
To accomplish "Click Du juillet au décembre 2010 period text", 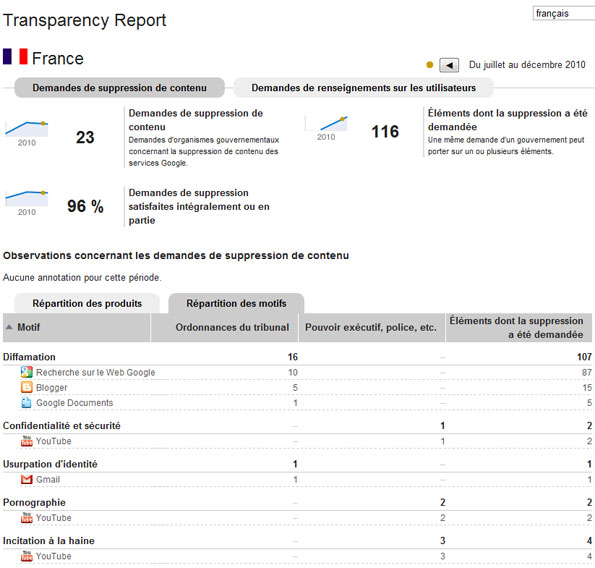I will pos(527,65).
